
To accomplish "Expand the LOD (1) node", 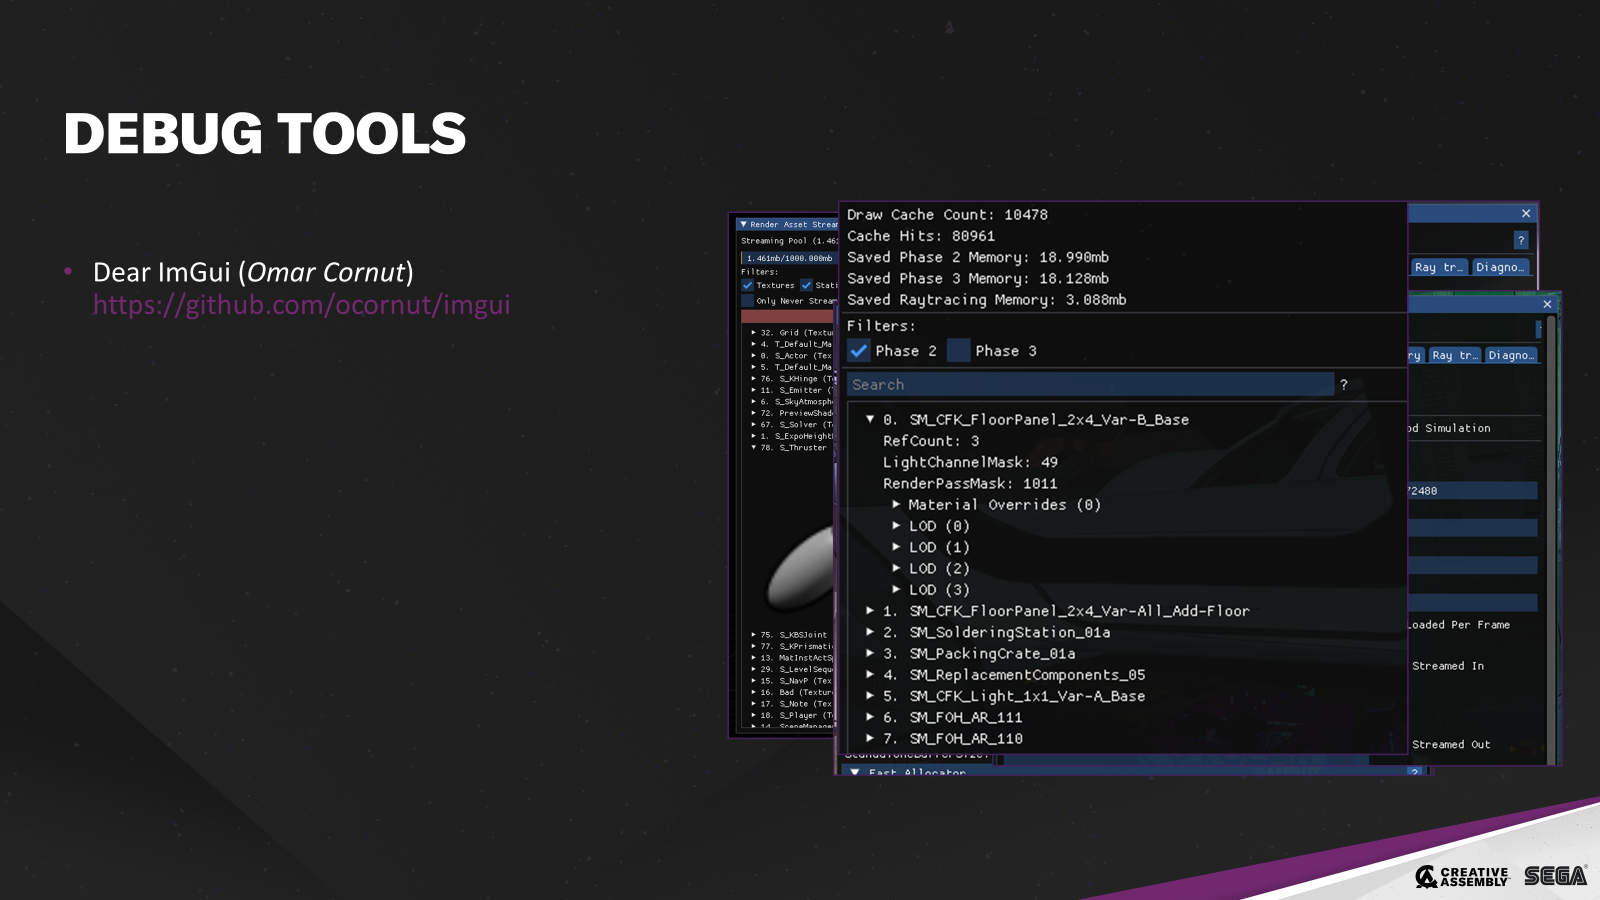I will coord(896,547).
